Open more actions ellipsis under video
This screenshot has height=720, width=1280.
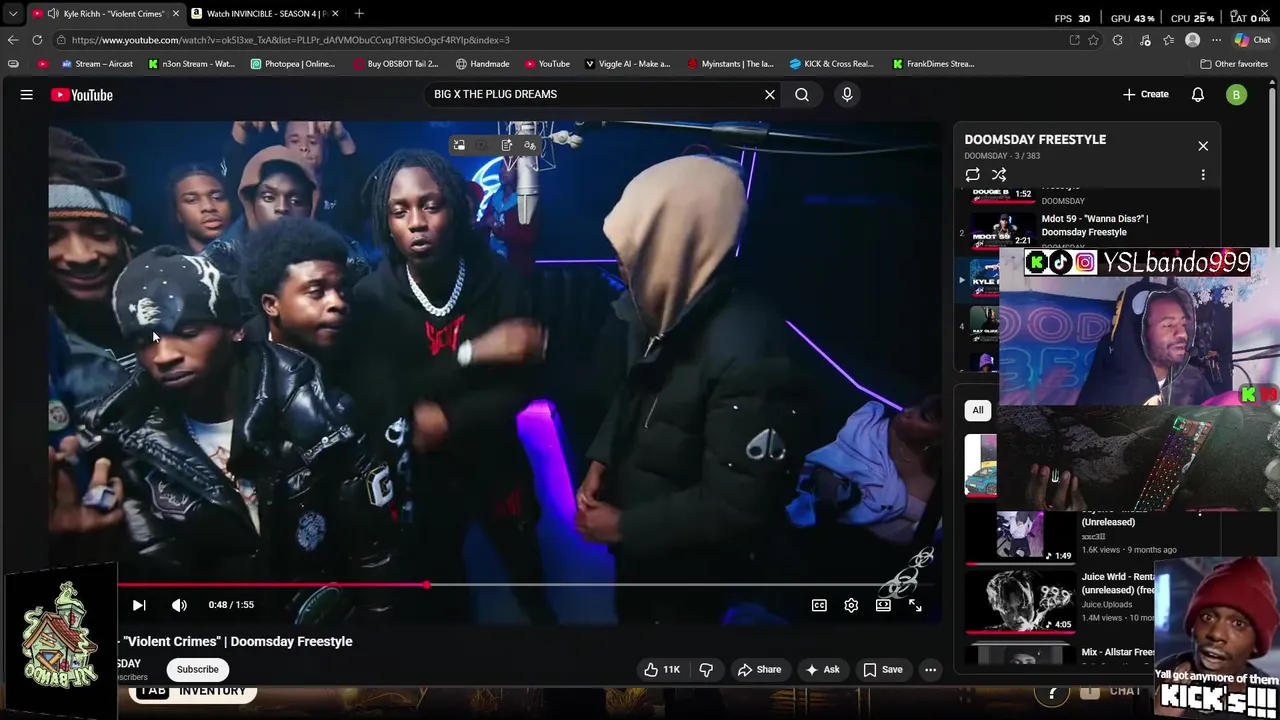point(931,670)
